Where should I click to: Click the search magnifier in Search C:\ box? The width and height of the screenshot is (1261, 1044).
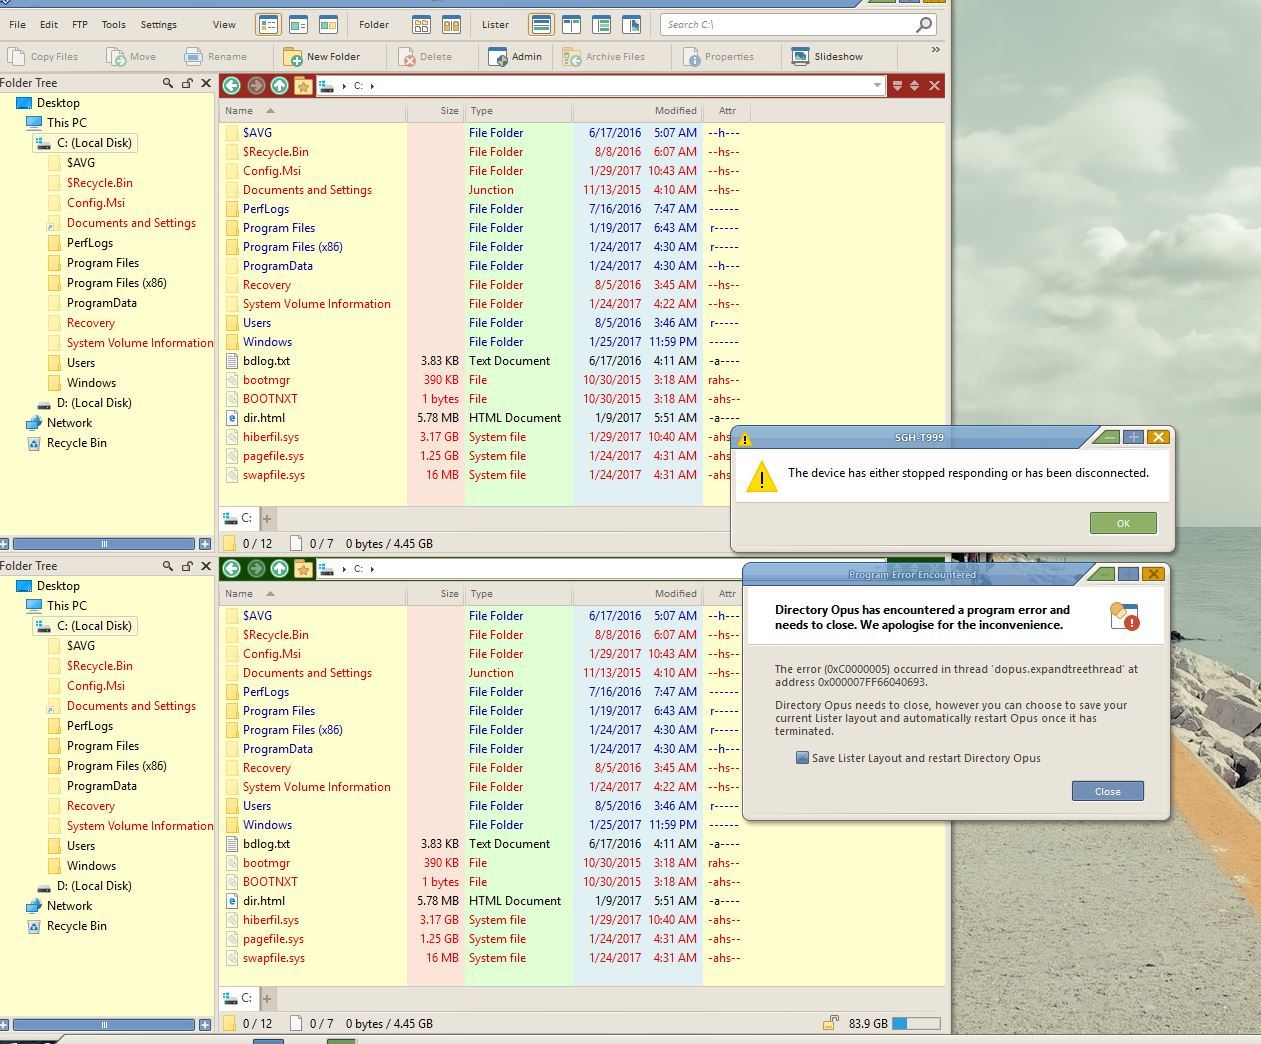(924, 24)
